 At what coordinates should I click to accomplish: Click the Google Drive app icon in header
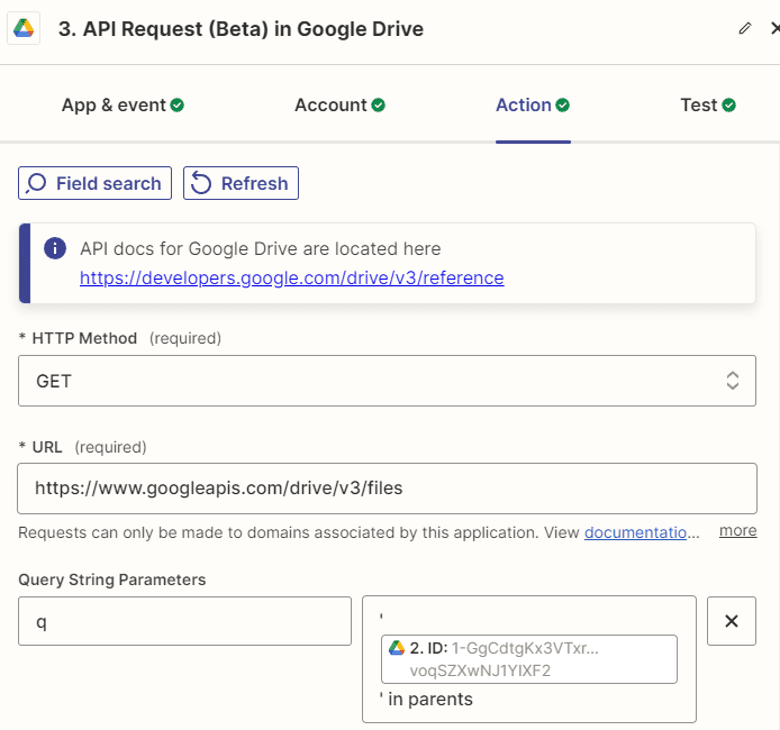23,28
